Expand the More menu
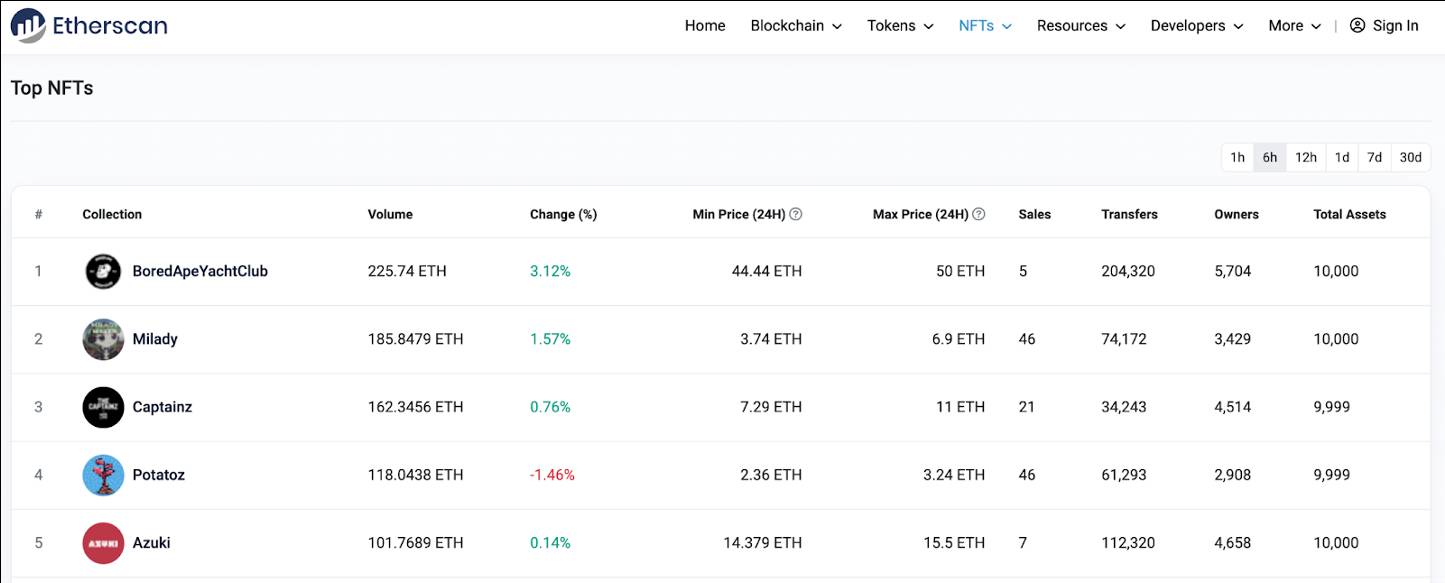The width and height of the screenshot is (1445, 583). pos(1295,26)
